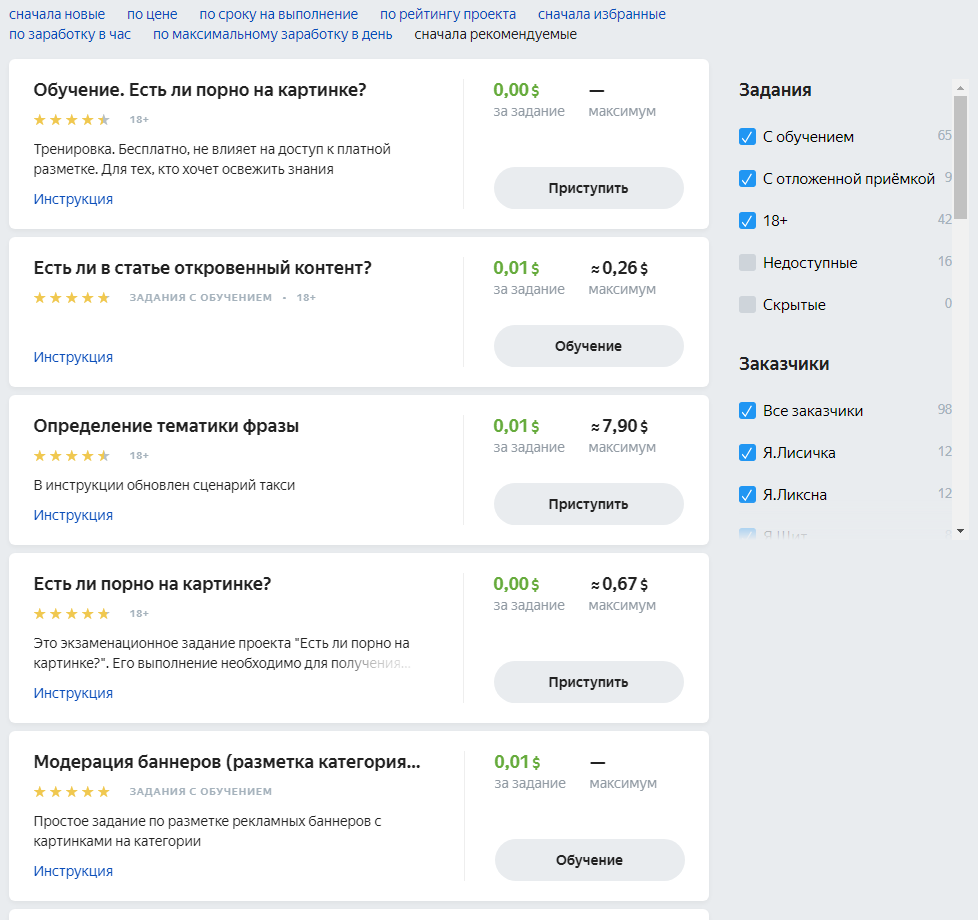
Task: Click the star rating on the "Модерация баннеров" card
Action: click(71, 791)
